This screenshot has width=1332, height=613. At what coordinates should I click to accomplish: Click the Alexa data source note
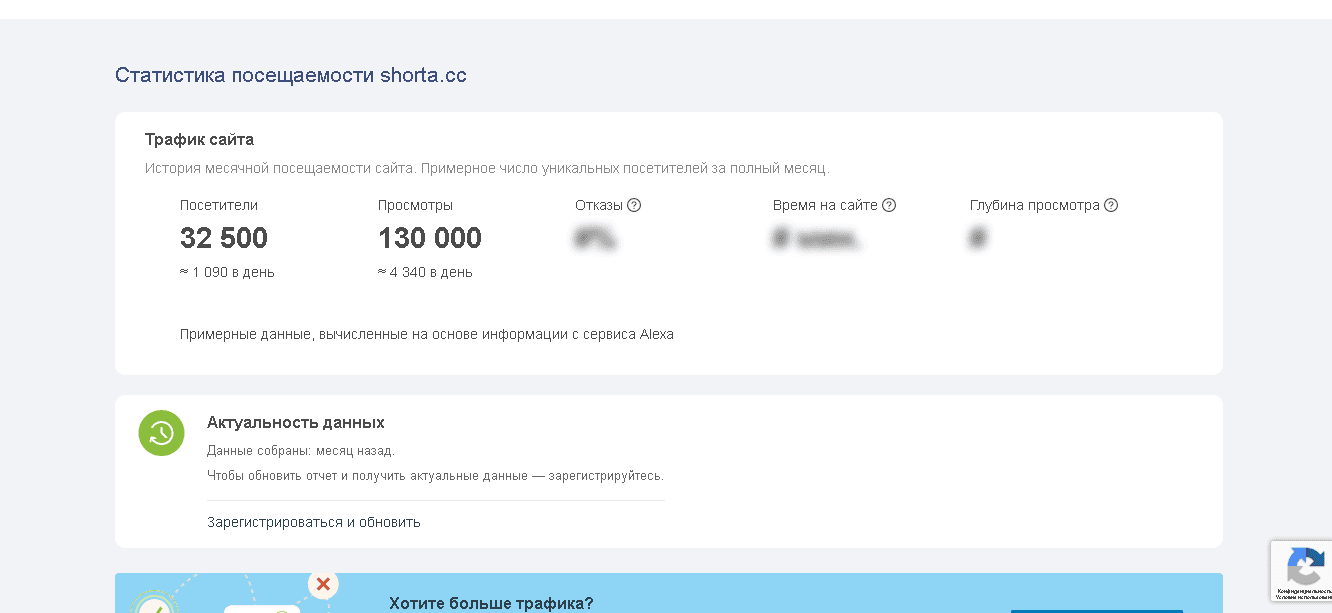426,334
